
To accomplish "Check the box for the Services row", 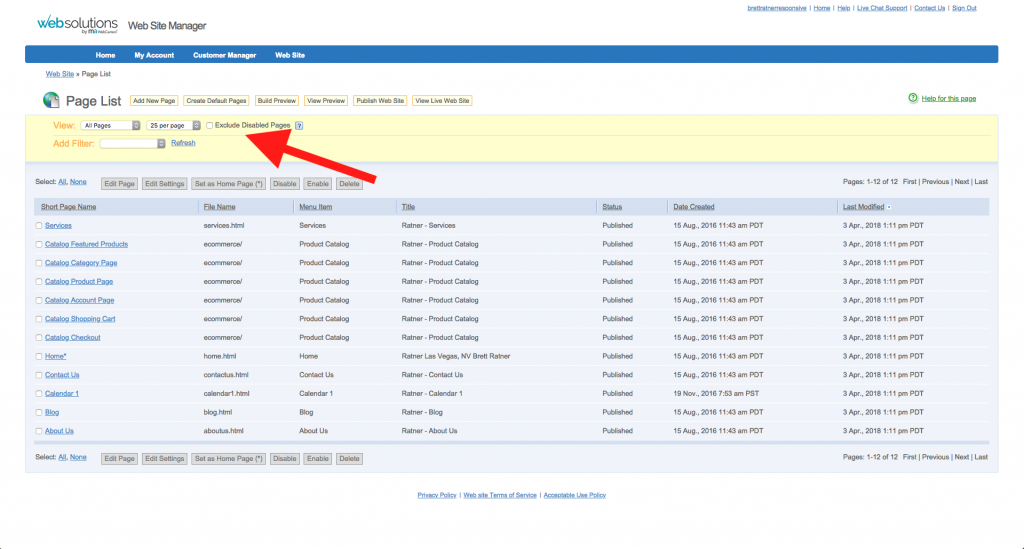I will click(x=39, y=226).
